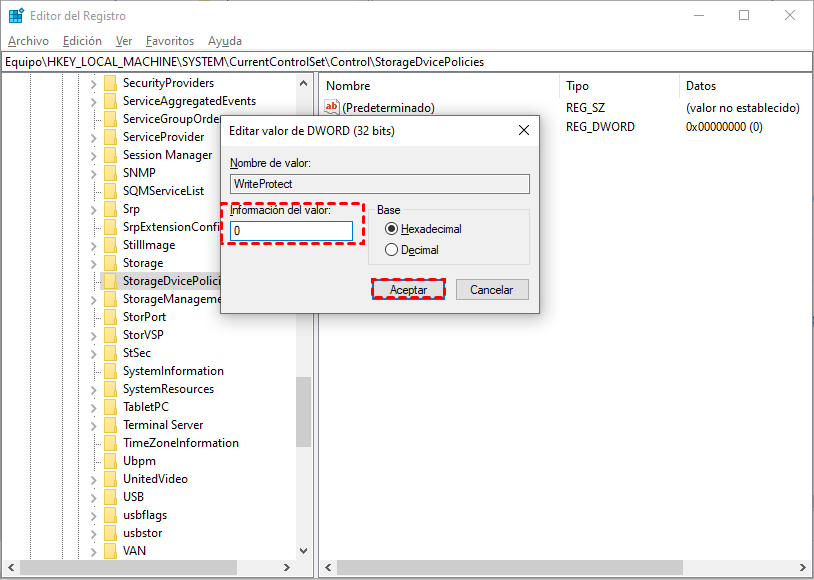Screen dimensions: 814x580
Task: Click the Ubpm folder icon
Action: click(x=110, y=461)
